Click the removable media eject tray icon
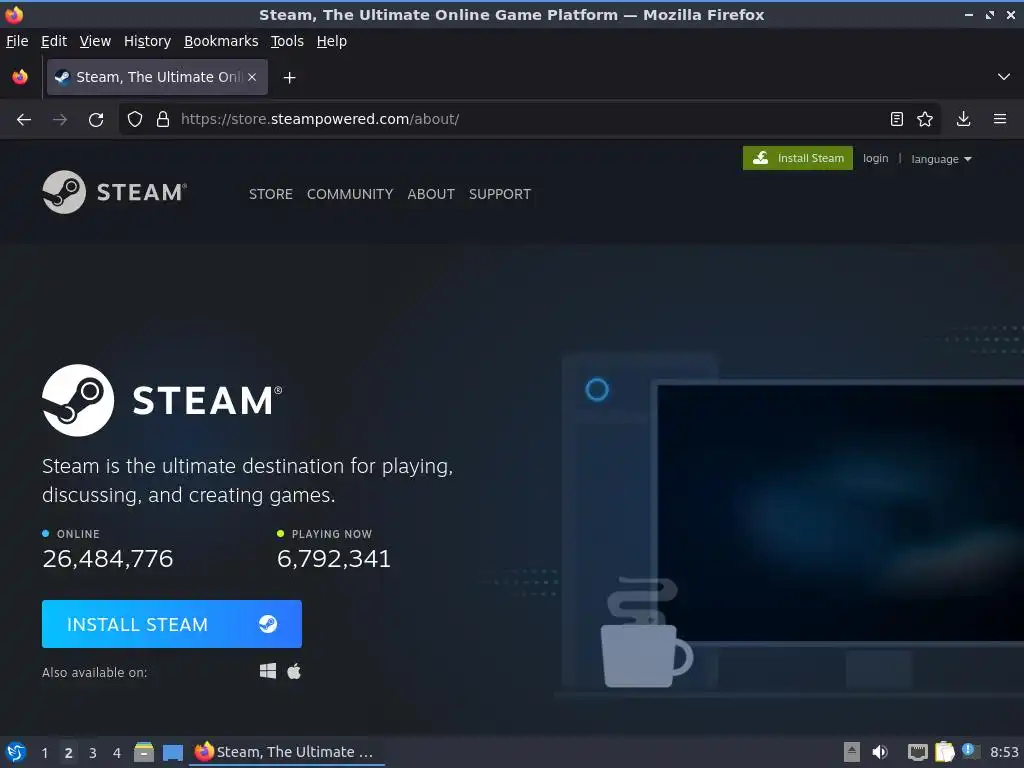This screenshot has height=768, width=1024. click(x=852, y=752)
